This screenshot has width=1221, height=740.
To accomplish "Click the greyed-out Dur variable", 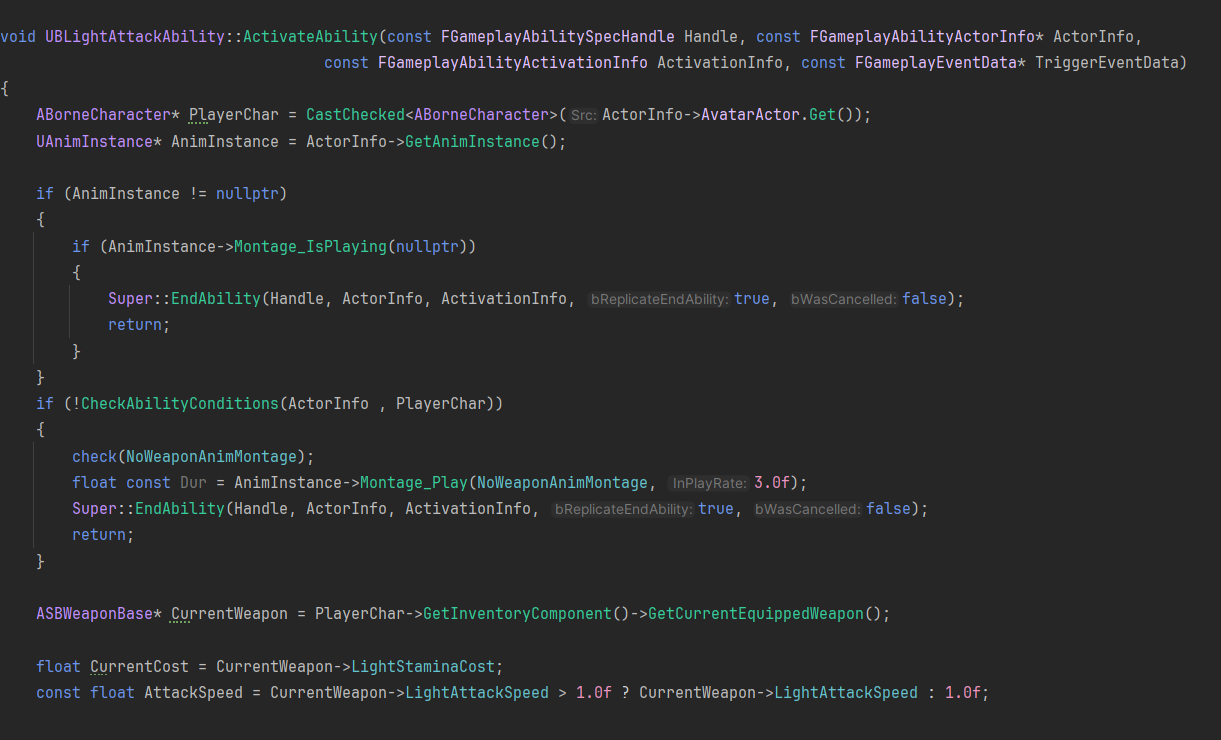I will point(193,483).
